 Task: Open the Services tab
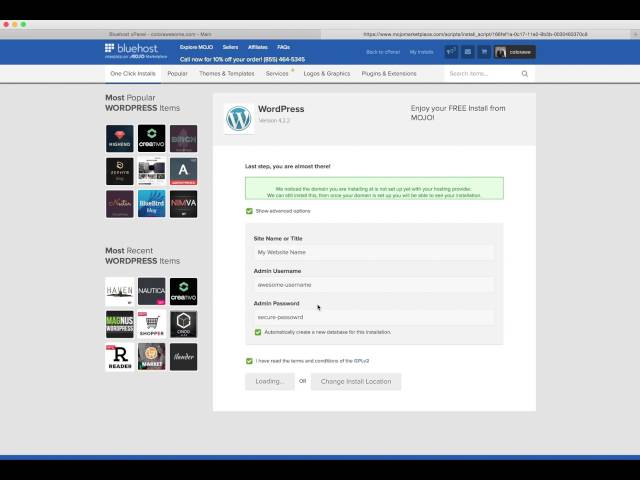pyautogui.click(x=277, y=74)
